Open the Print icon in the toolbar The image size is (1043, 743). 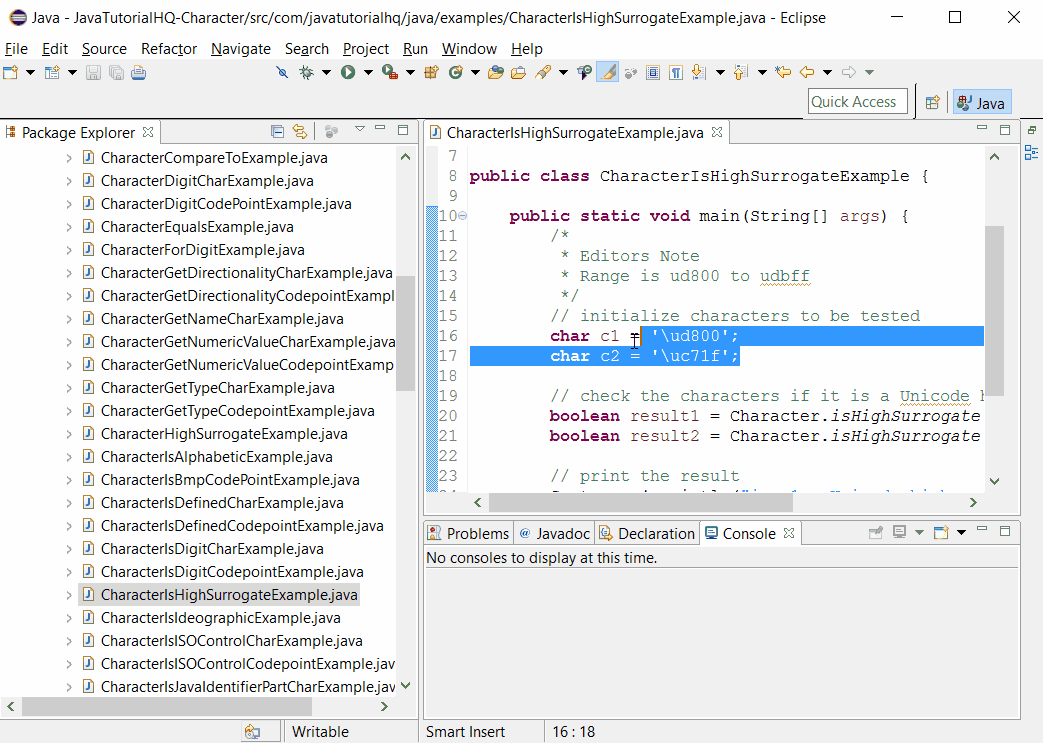(138, 72)
